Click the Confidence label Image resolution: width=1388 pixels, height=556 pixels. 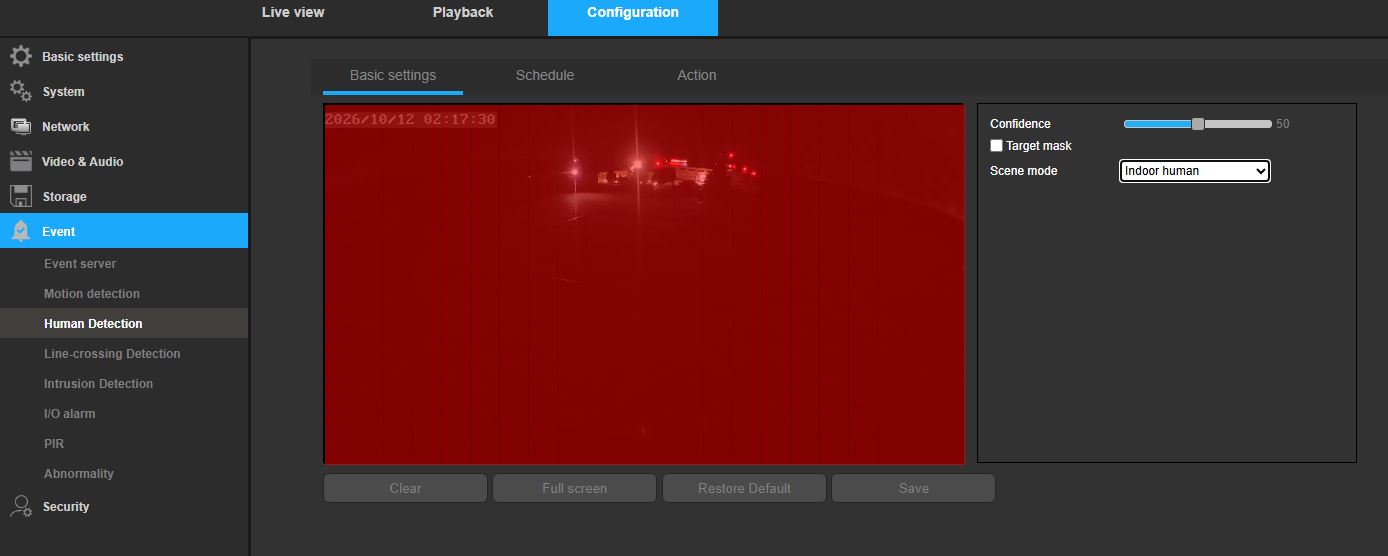(x=1020, y=124)
